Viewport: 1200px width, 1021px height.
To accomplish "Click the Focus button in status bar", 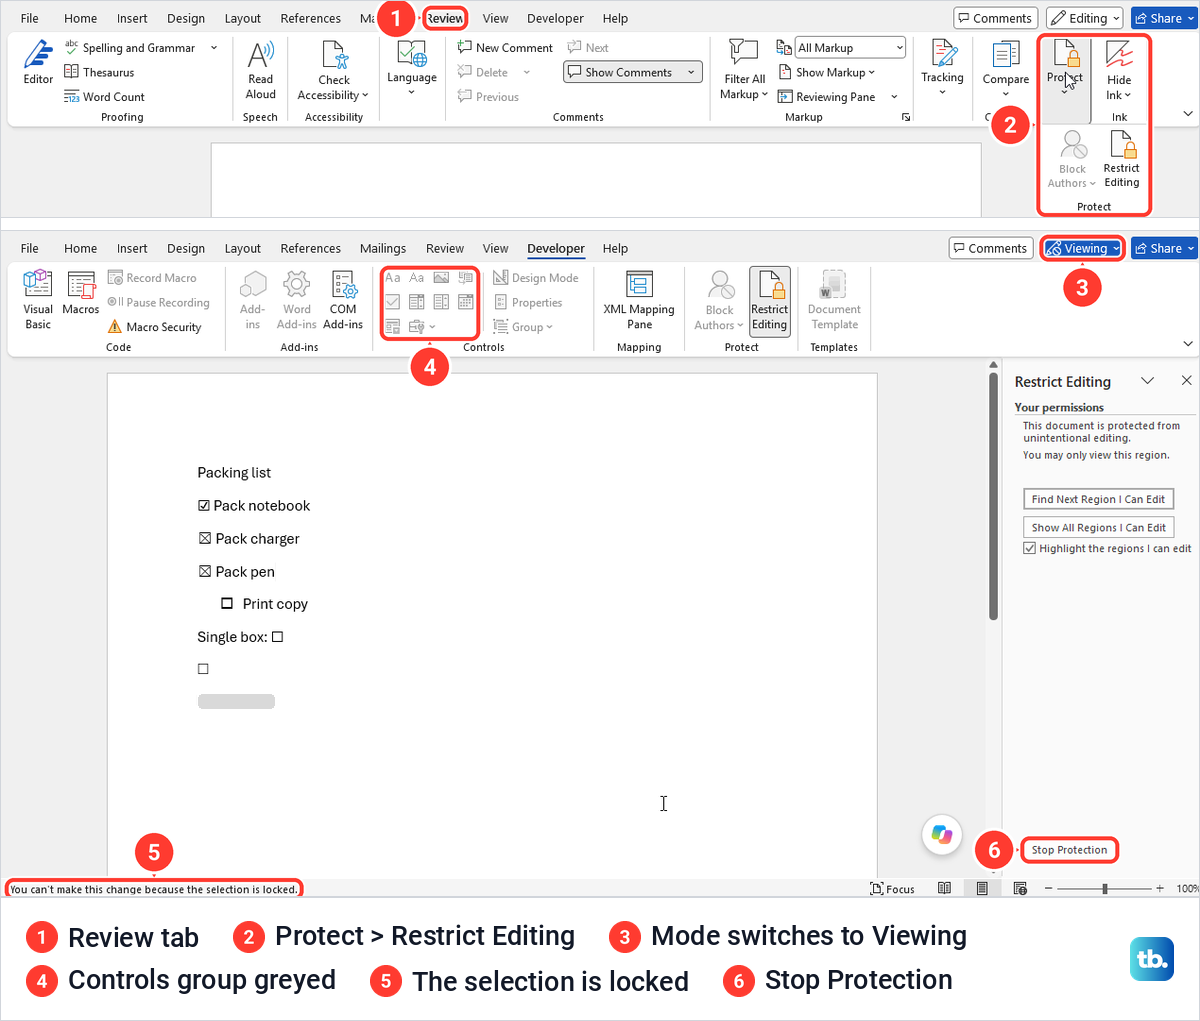I will point(893,888).
